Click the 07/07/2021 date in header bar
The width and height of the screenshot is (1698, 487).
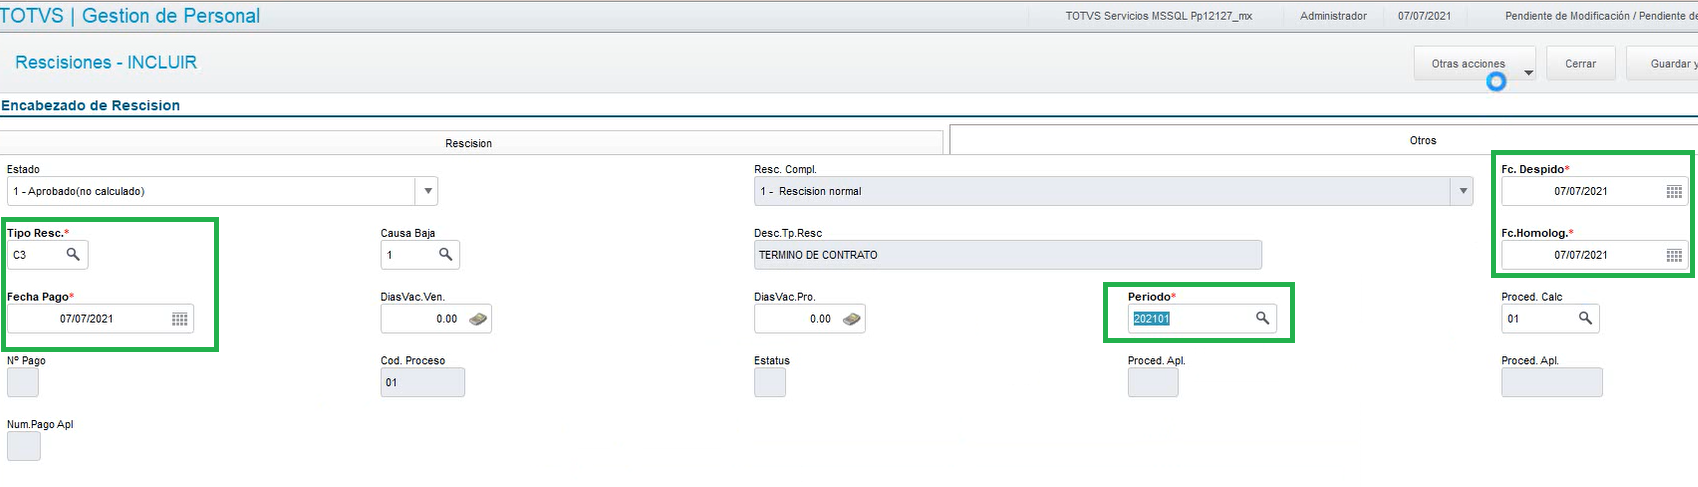click(x=1424, y=16)
